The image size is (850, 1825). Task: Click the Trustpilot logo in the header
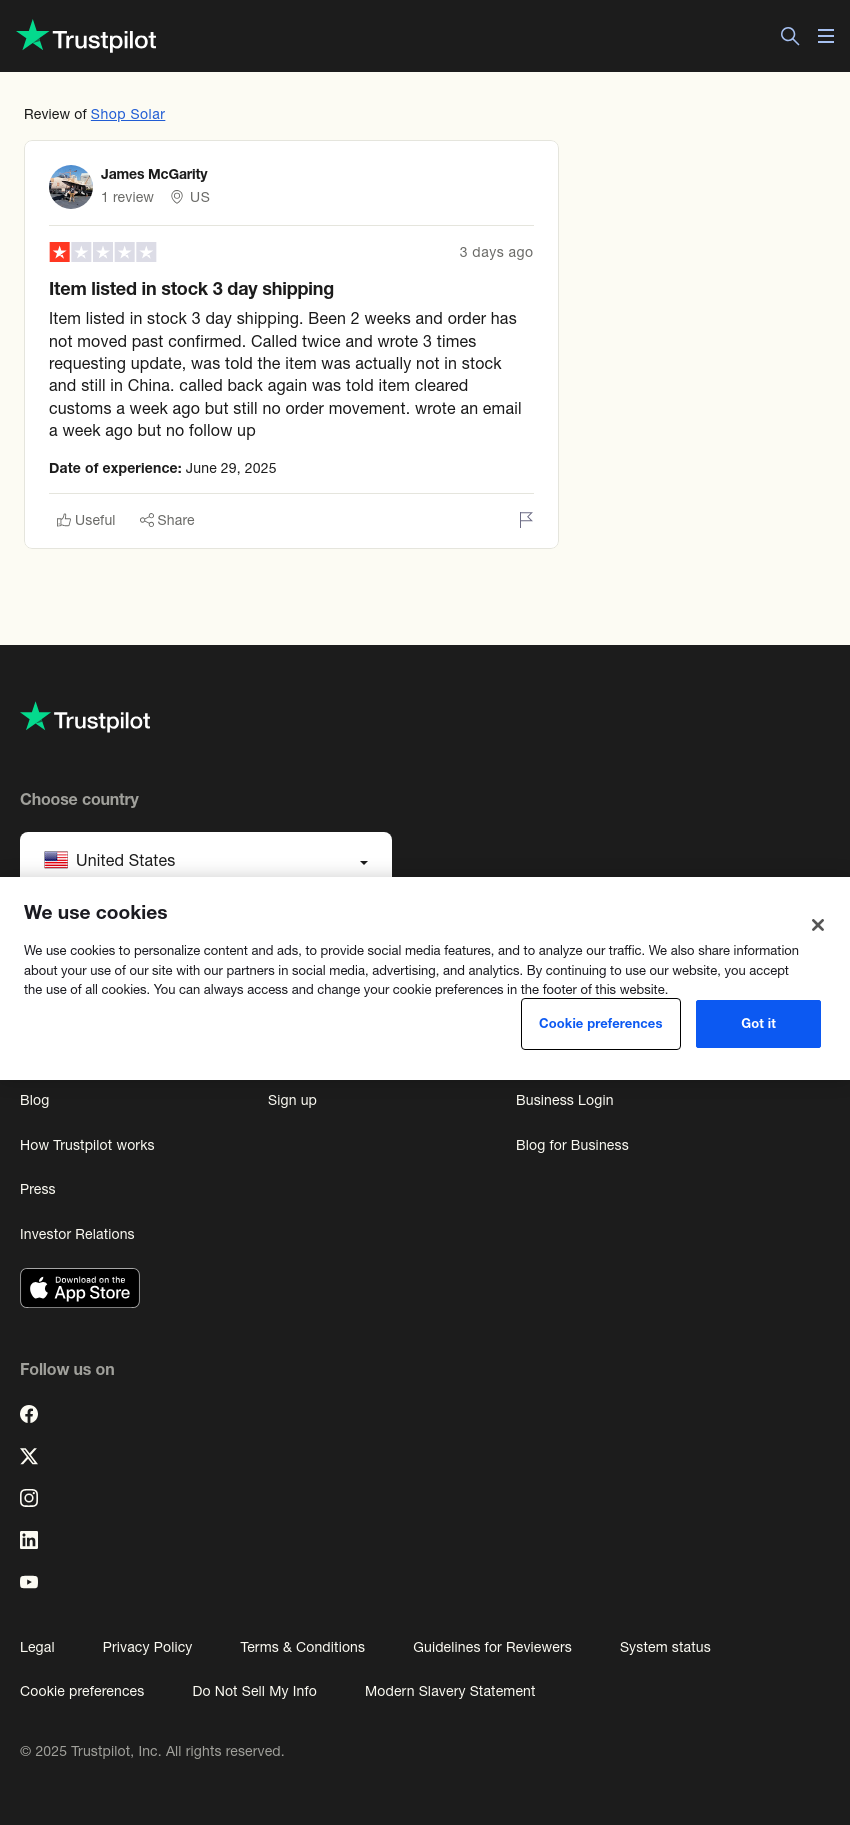pos(87,37)
